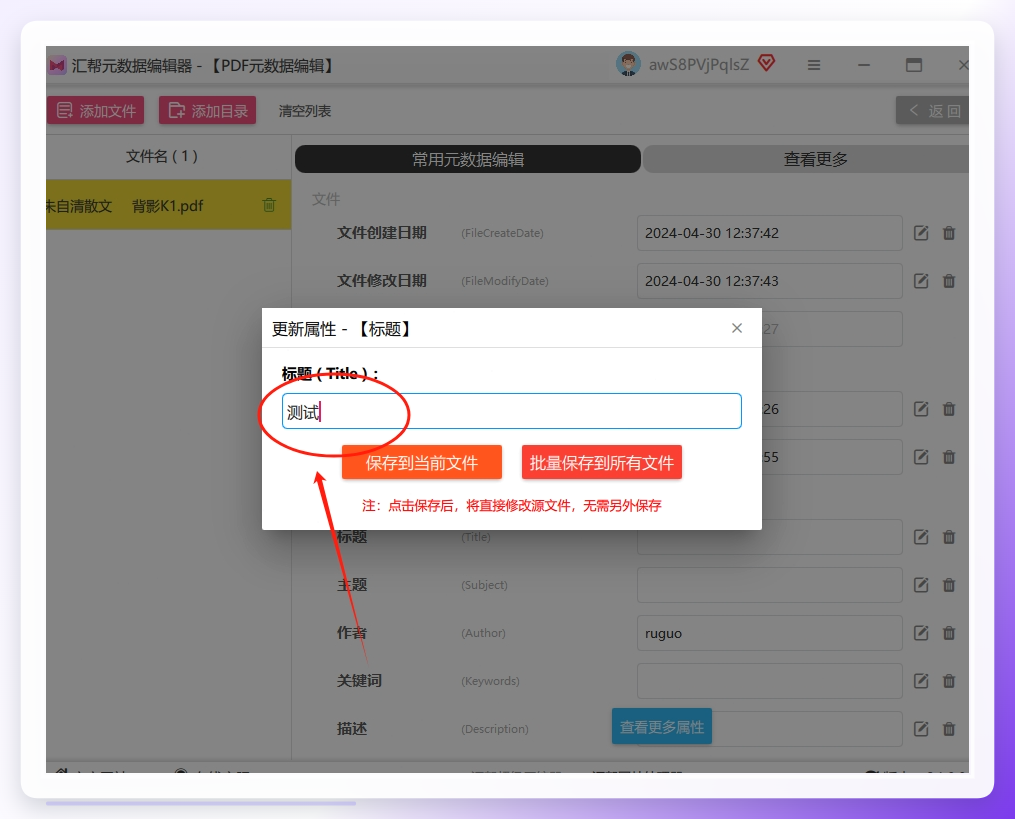Click the 返回 back button

coord(932,111)
